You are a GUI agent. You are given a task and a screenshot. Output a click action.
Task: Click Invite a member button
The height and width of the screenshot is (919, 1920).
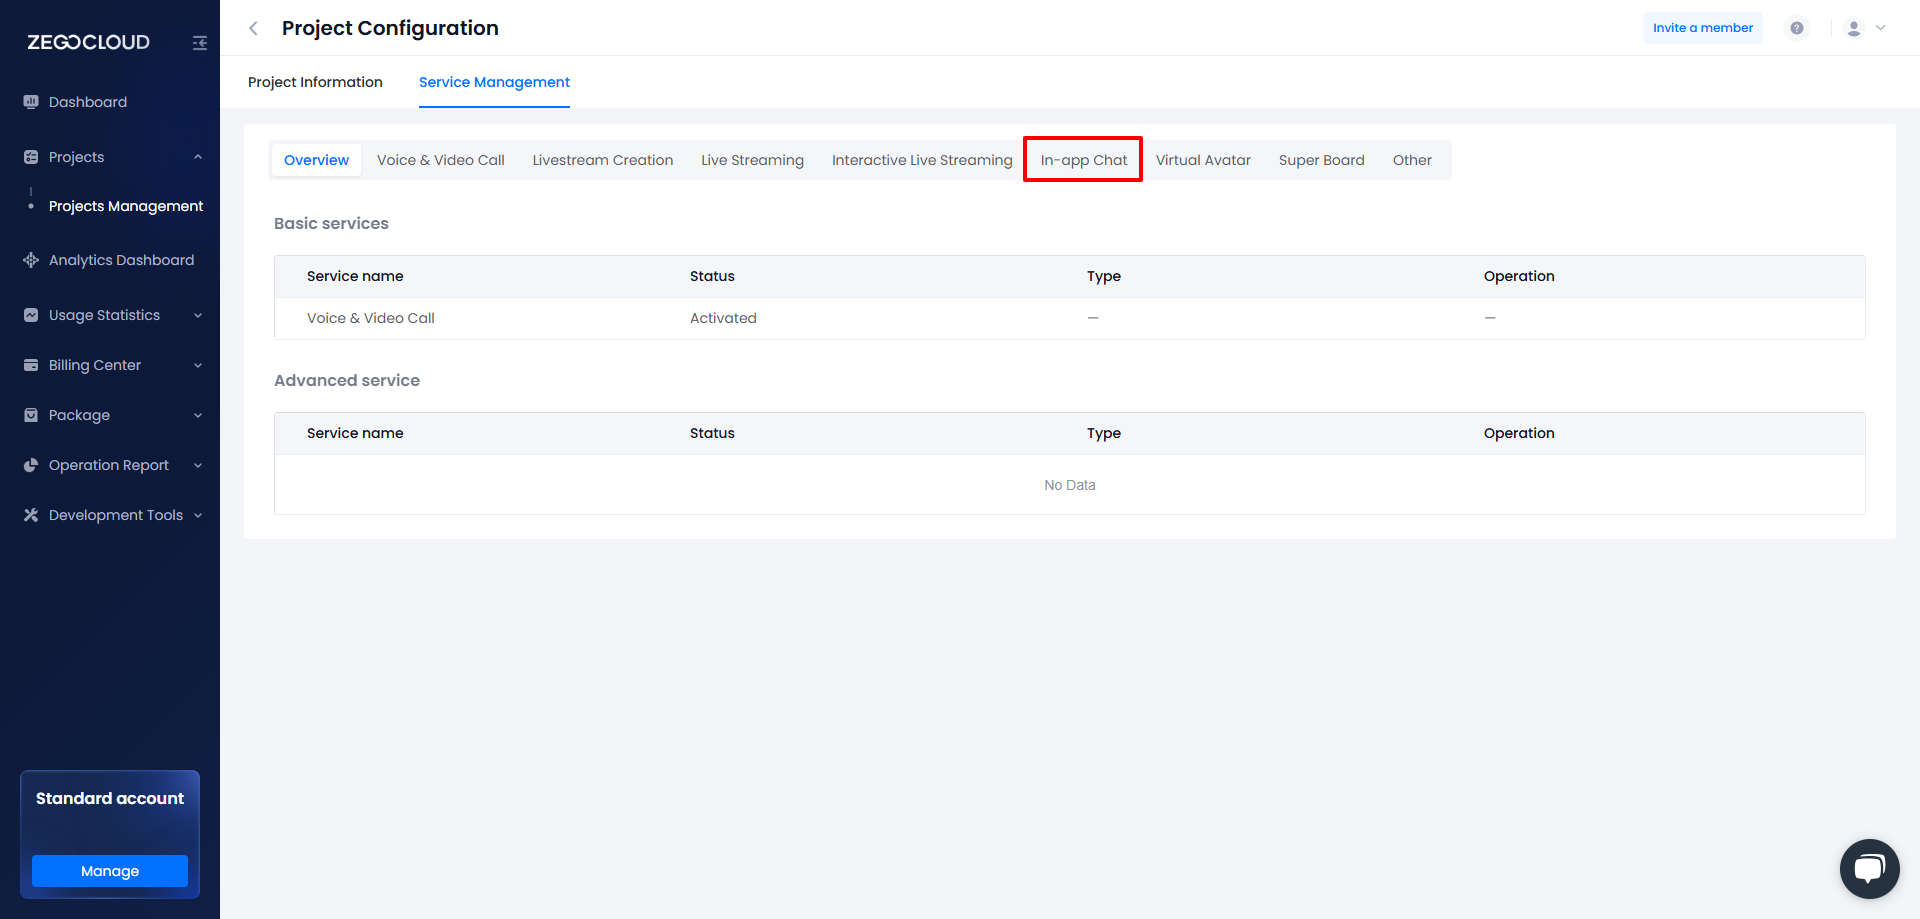(1703, 28)
